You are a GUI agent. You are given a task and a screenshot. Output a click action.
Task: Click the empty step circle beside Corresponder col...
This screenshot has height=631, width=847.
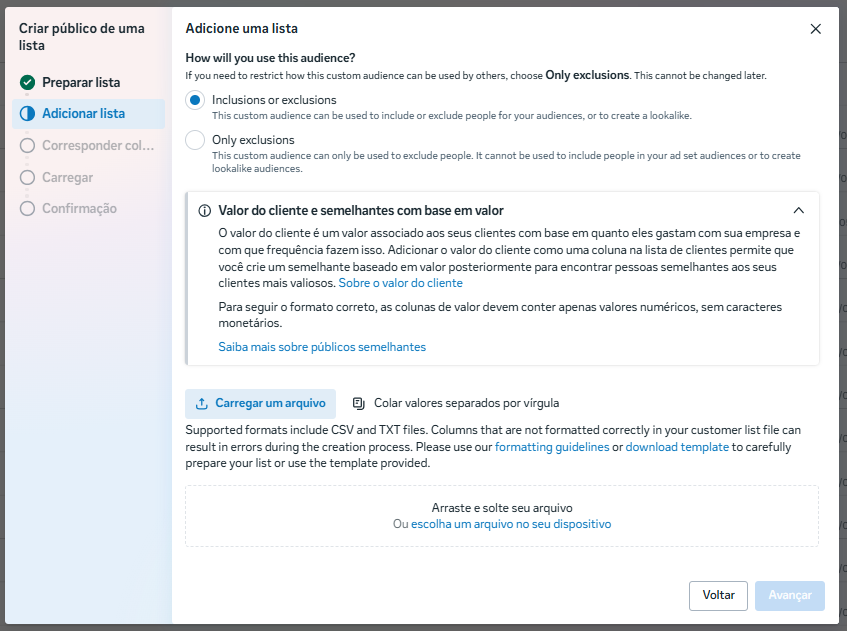27,146
